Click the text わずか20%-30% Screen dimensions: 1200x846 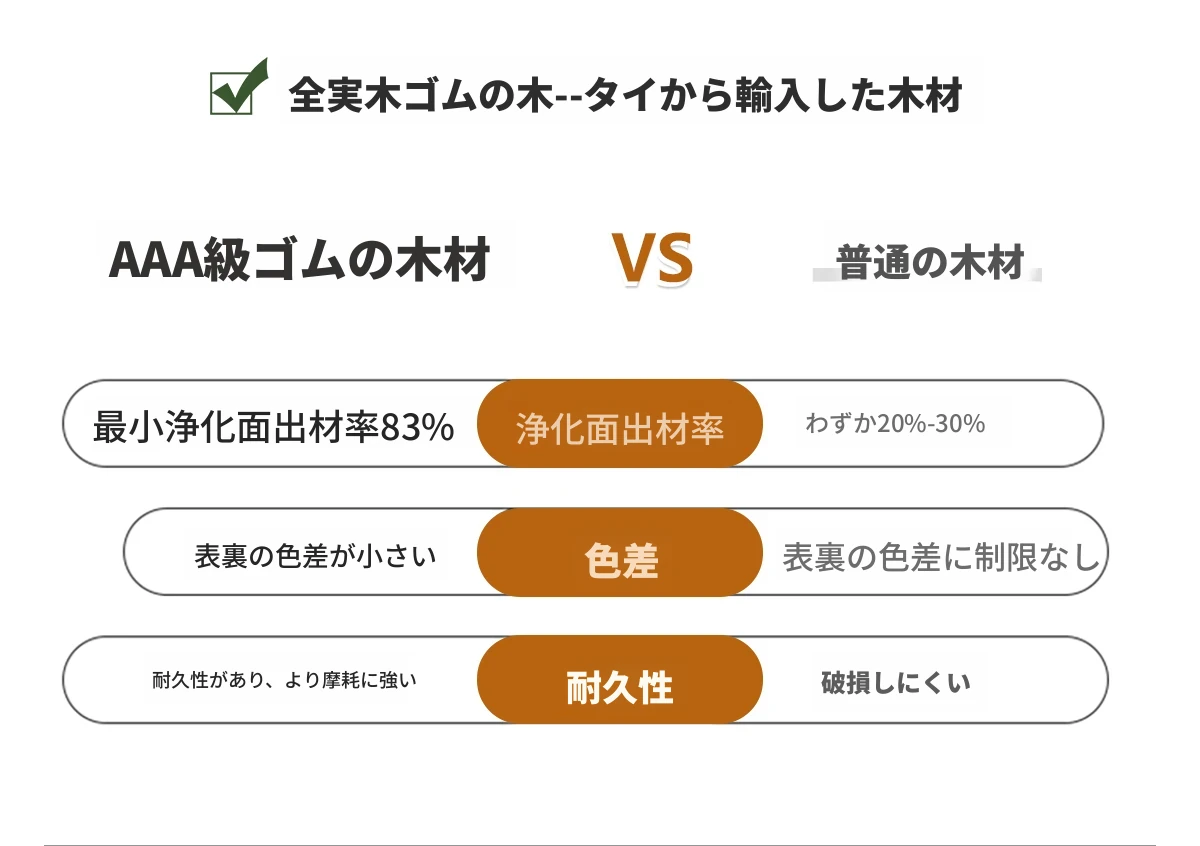895,424
